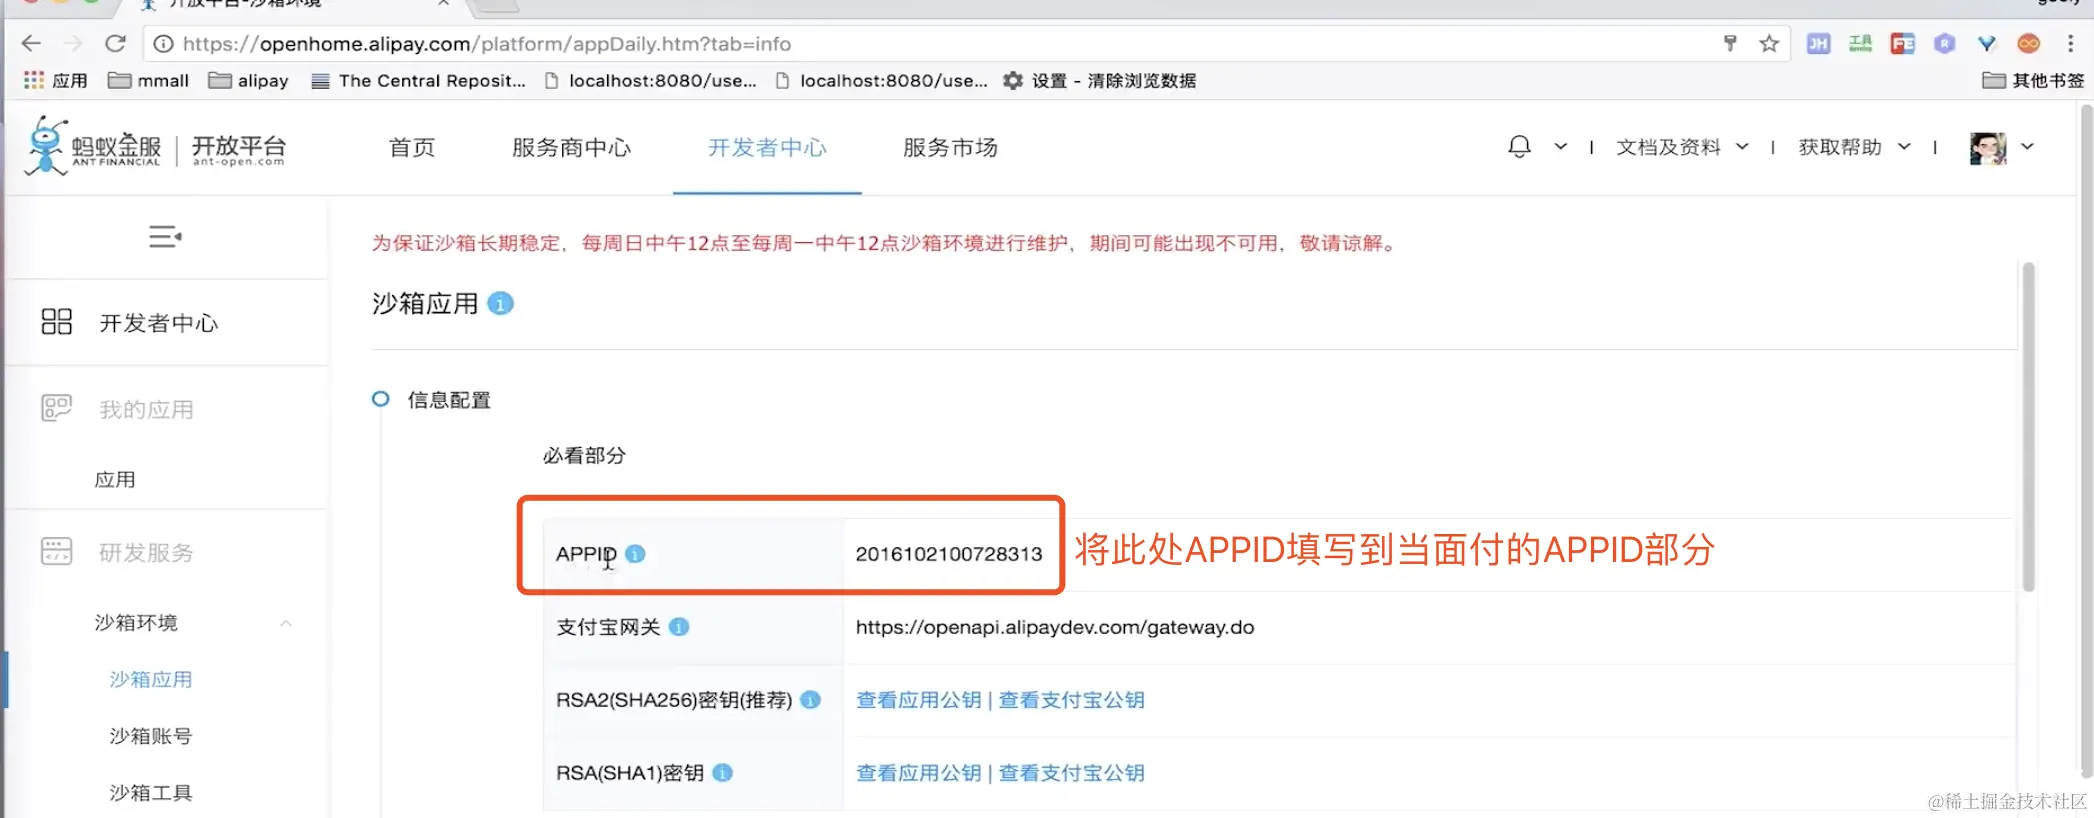Open the mmall bookmarks folder
This screenshot has width=2094, height=818.
click(x=148, y=80)
